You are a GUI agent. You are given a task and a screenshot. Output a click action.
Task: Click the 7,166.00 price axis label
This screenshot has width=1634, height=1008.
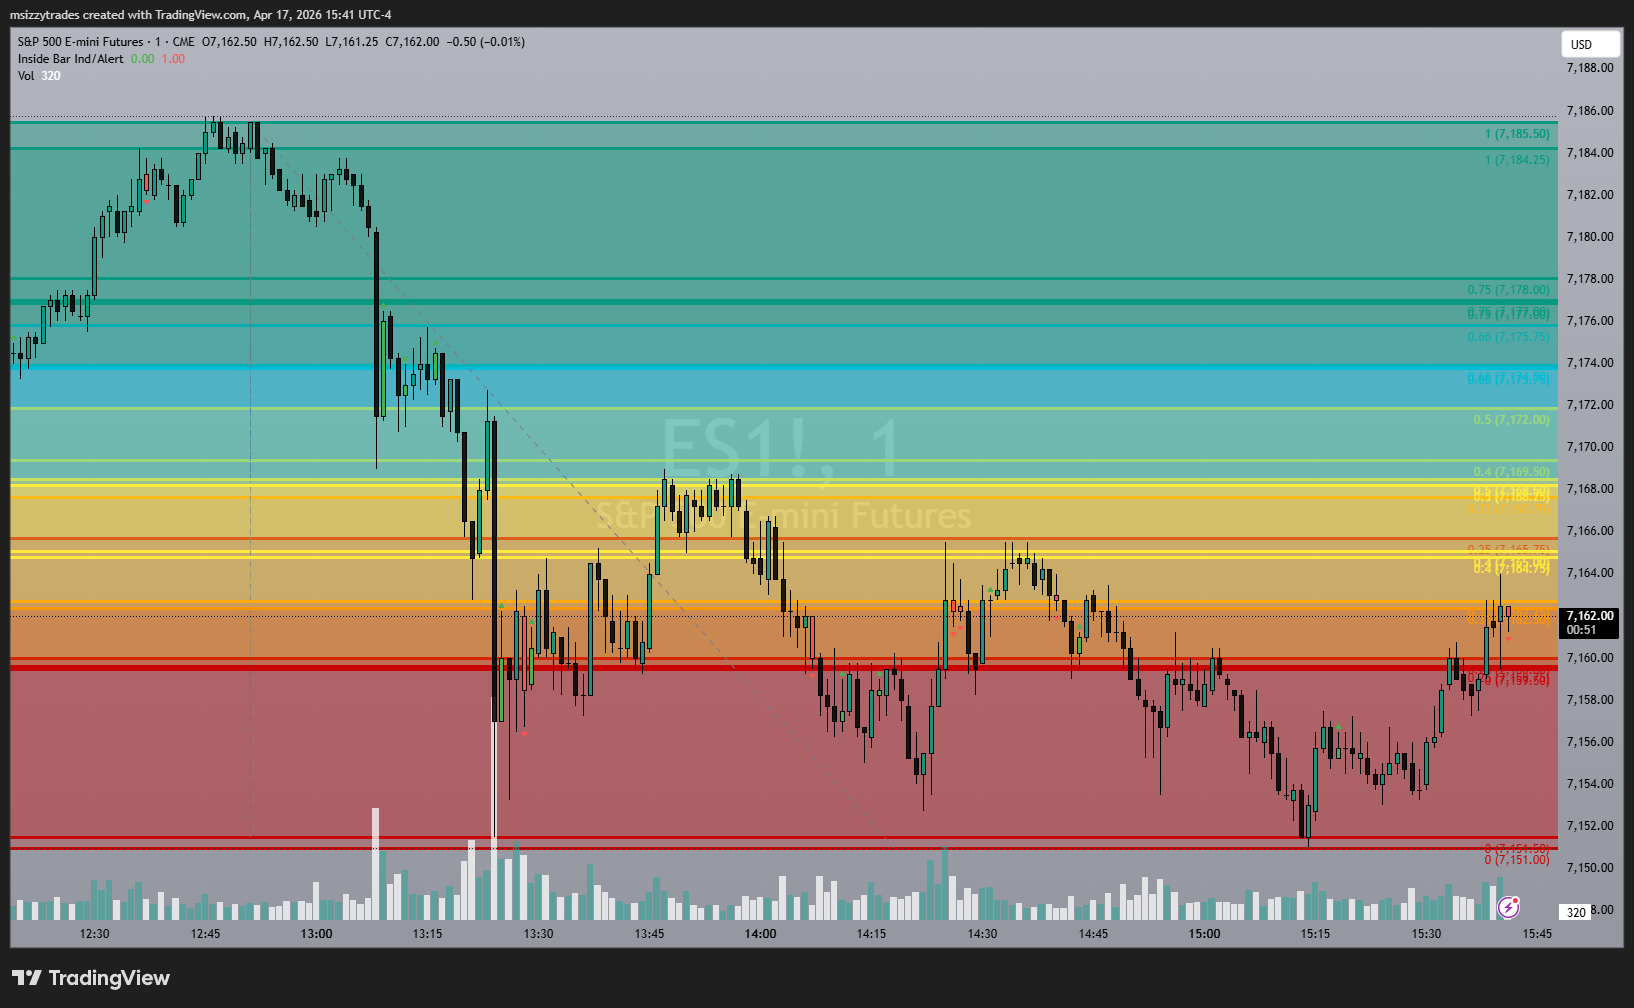(1590, 531)
